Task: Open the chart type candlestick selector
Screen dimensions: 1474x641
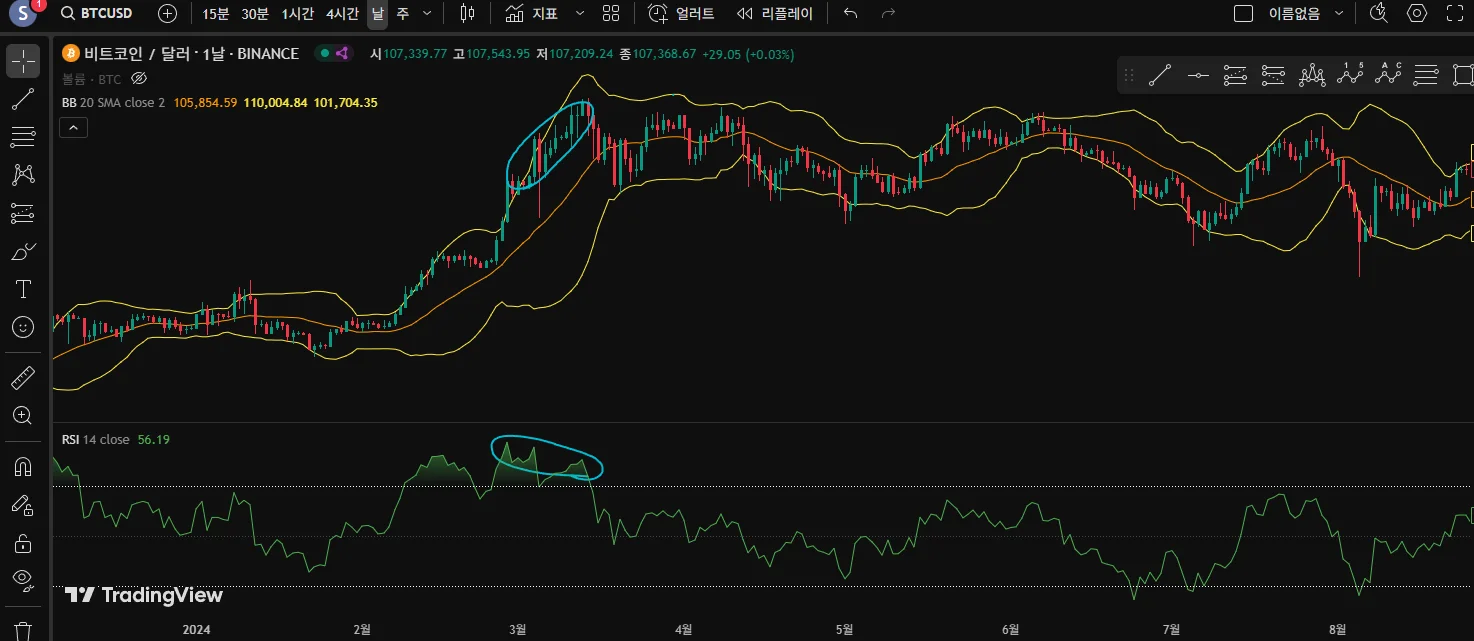Action: (x=467, y=13)
